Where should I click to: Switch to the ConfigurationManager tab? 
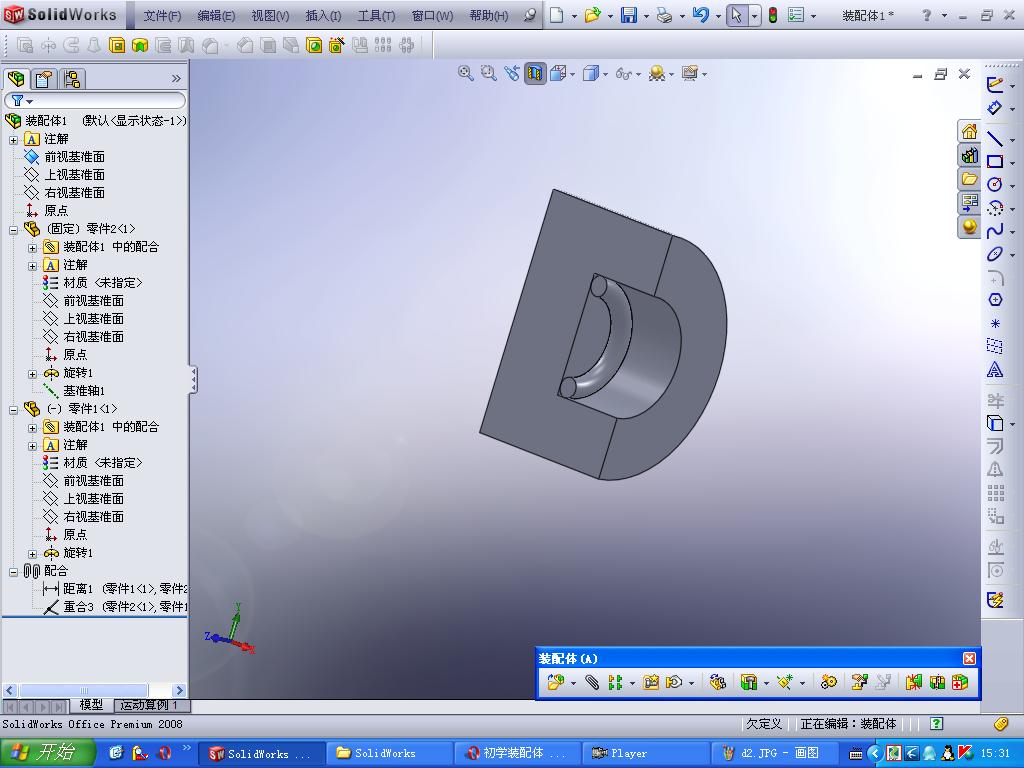pyautogui.click(x=72, y=79)
